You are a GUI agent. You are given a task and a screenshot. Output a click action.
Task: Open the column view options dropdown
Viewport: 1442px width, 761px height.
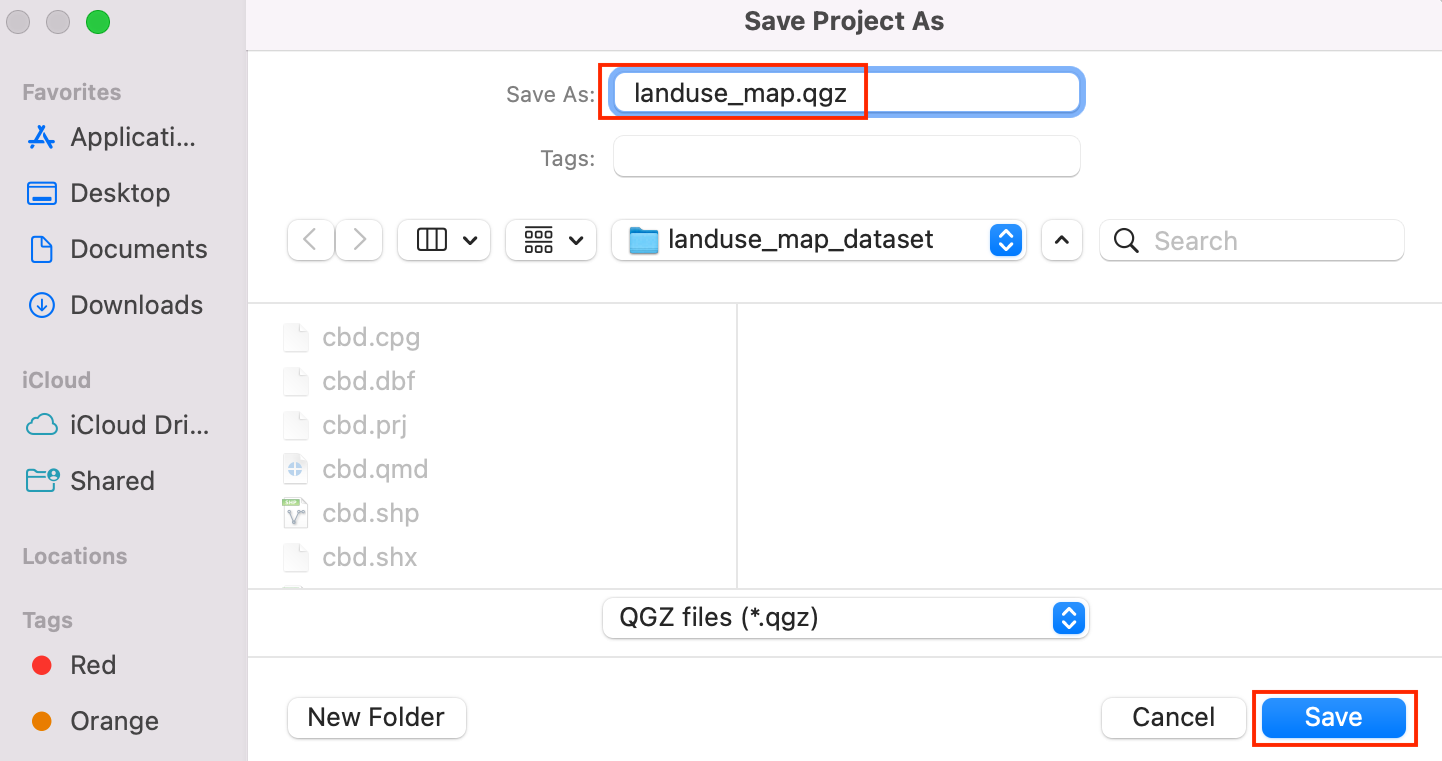coord(444,240)
